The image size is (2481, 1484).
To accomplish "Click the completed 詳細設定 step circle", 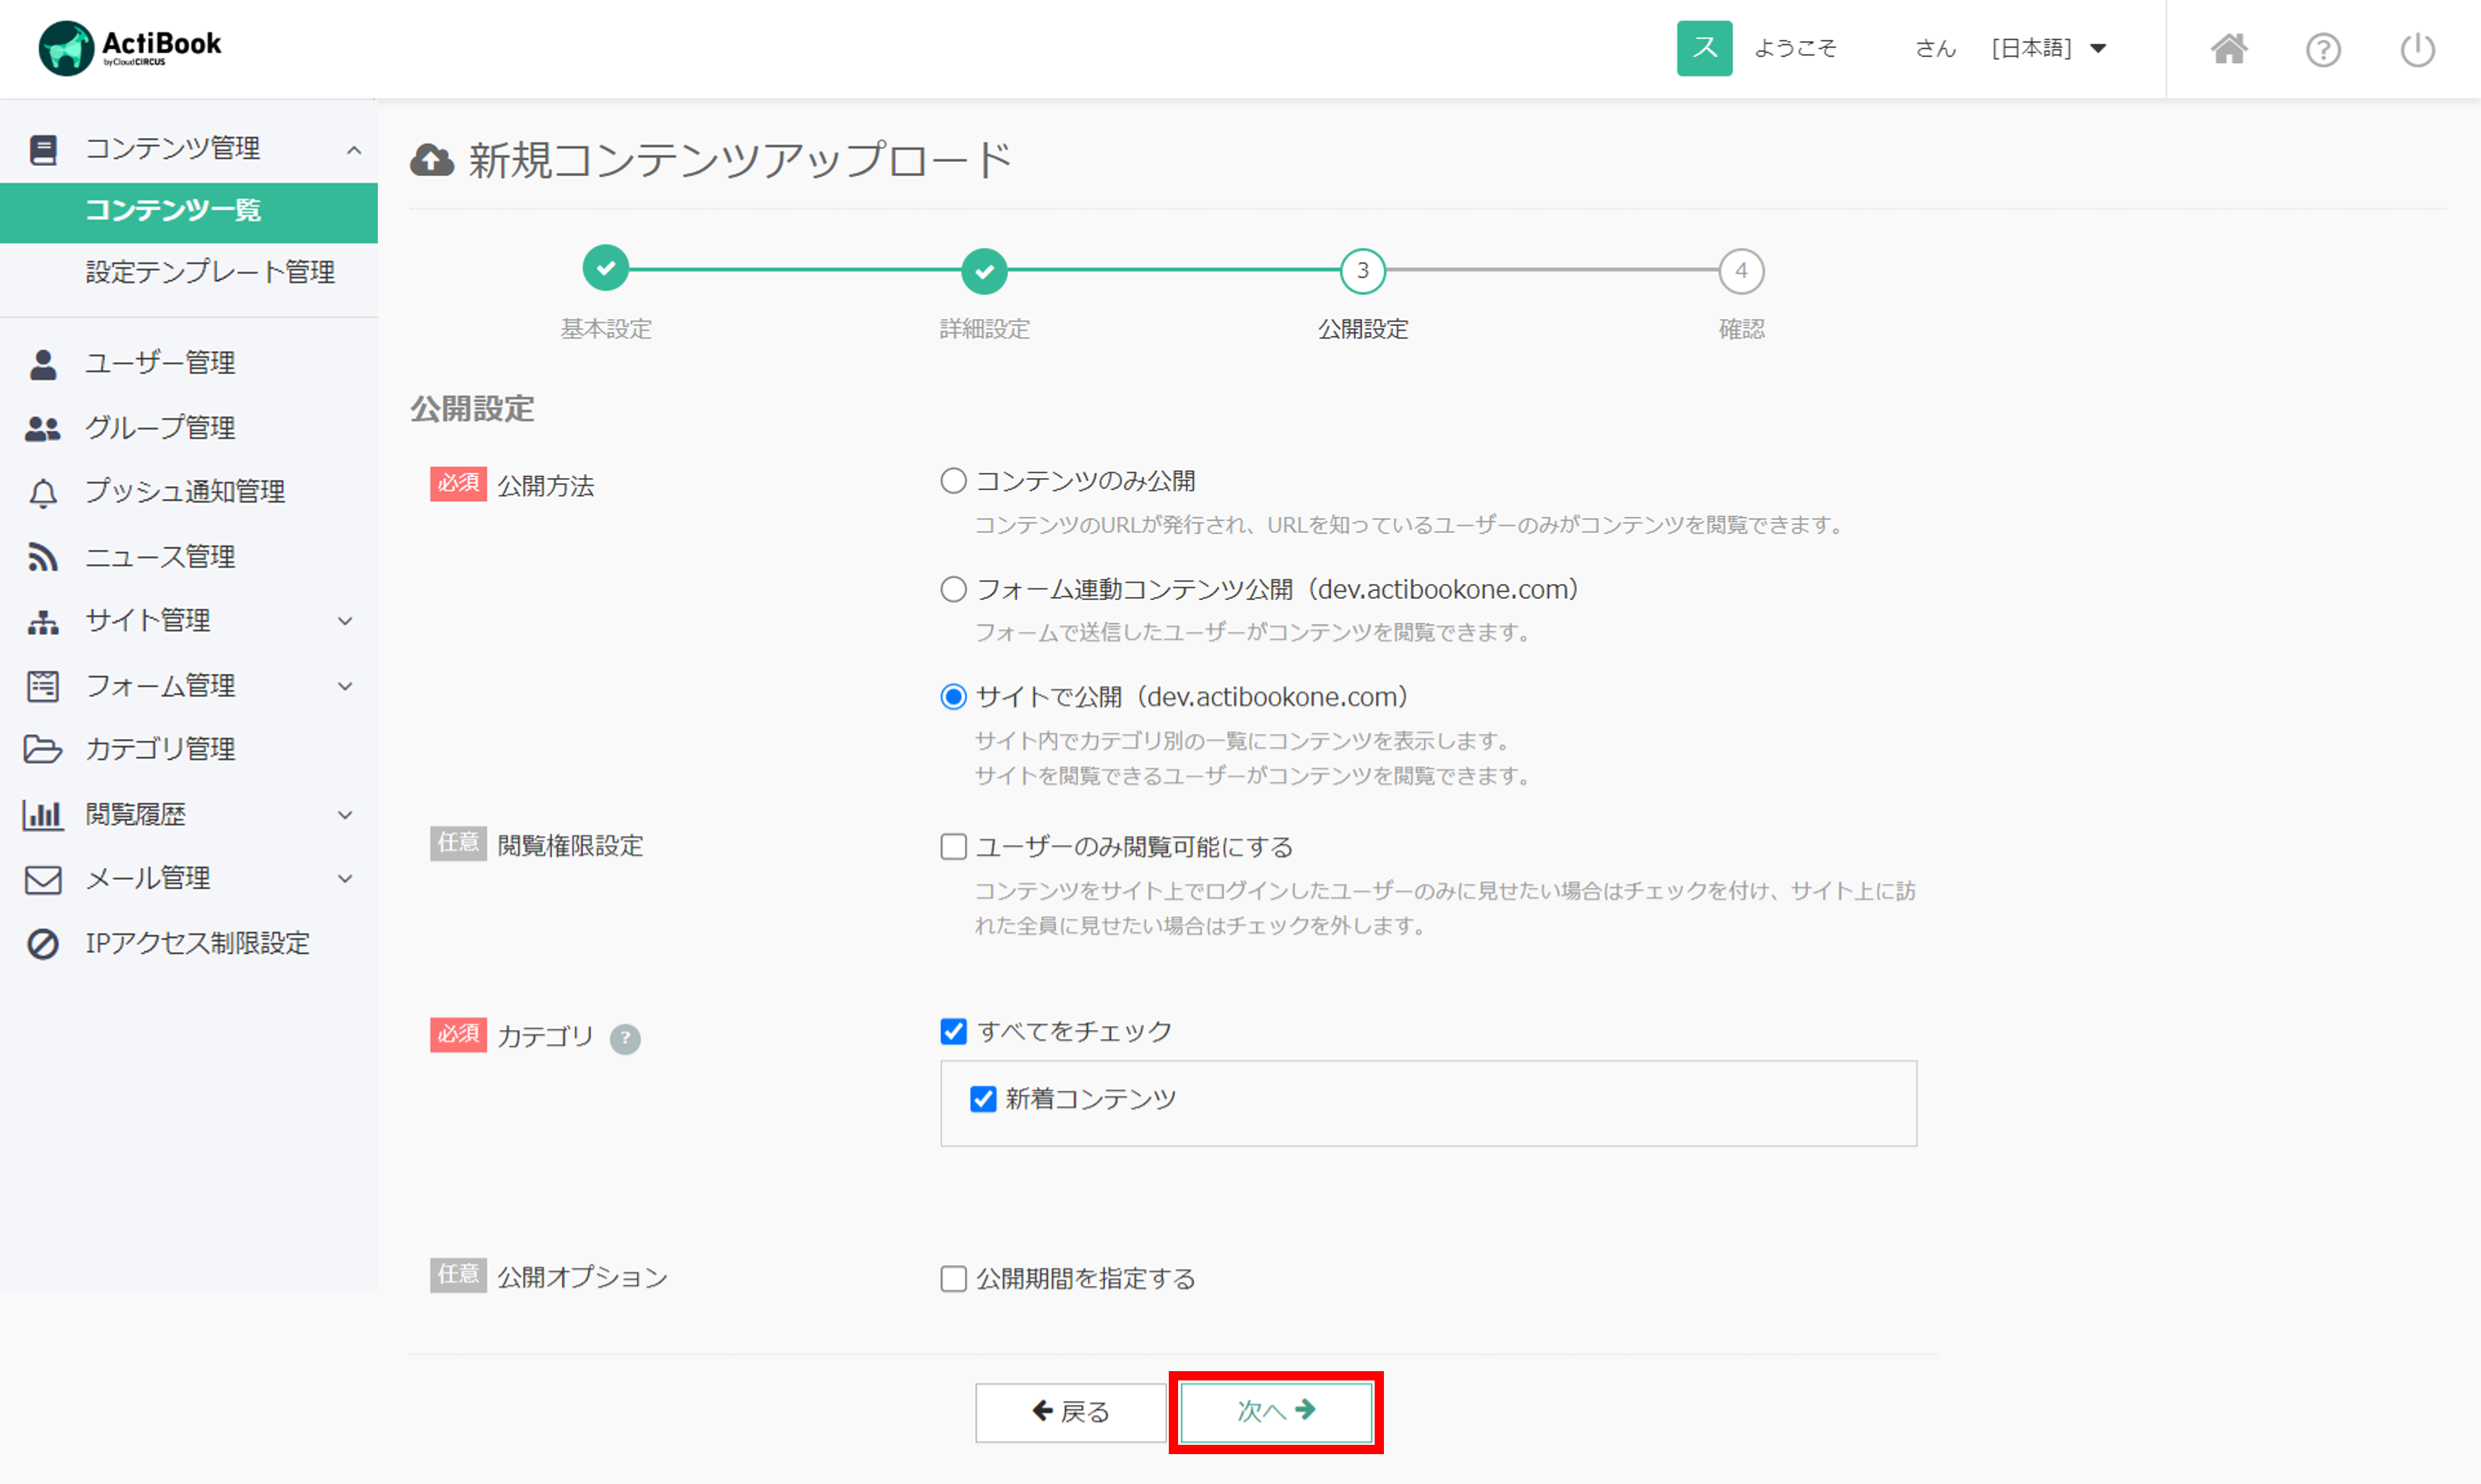I will click(x=984, y=270).
